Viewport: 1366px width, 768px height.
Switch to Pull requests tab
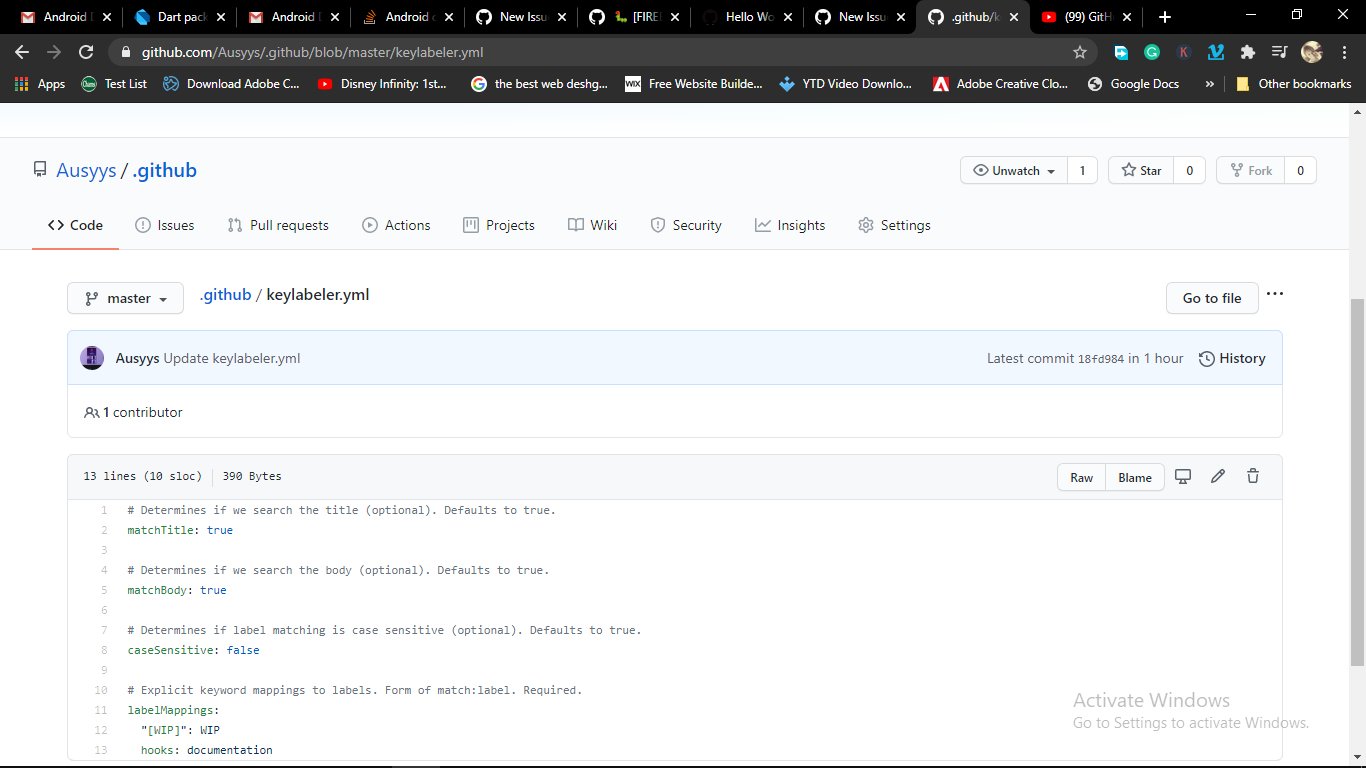[x=278, y=225]
